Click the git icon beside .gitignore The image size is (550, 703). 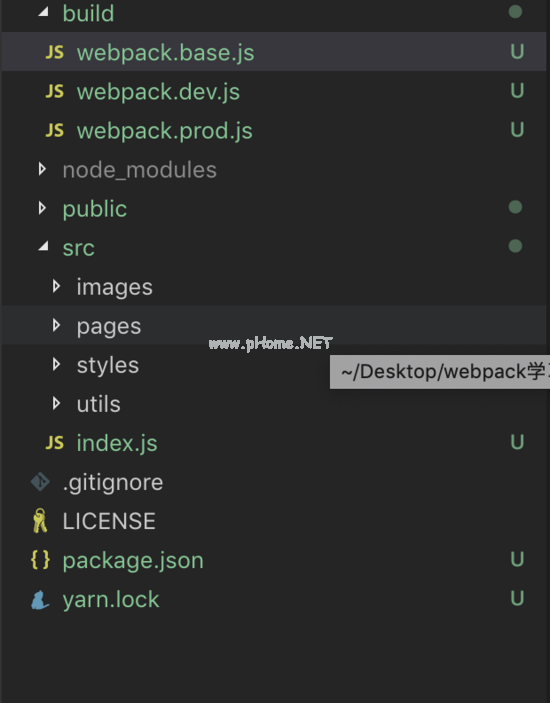tap(40, 482)
